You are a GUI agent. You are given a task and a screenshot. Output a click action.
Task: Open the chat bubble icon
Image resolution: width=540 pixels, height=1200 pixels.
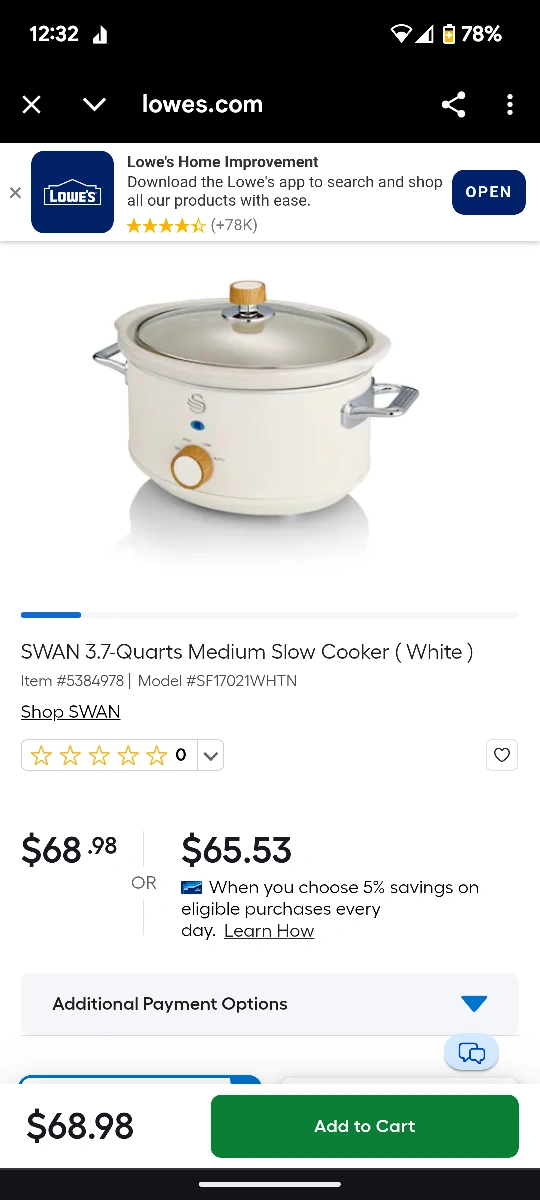click(x=471, y=1052)
